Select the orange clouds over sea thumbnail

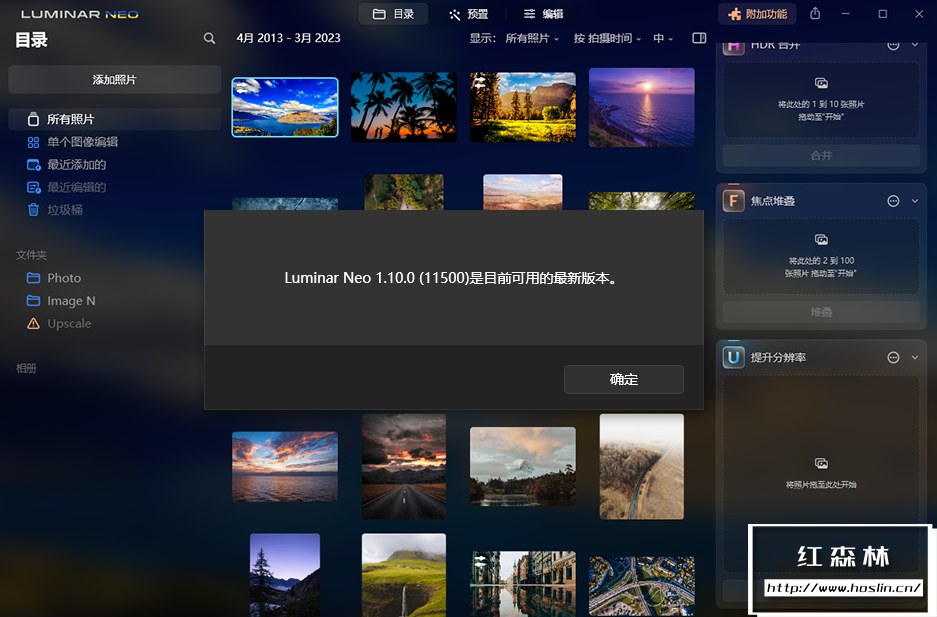pos(285,466)
